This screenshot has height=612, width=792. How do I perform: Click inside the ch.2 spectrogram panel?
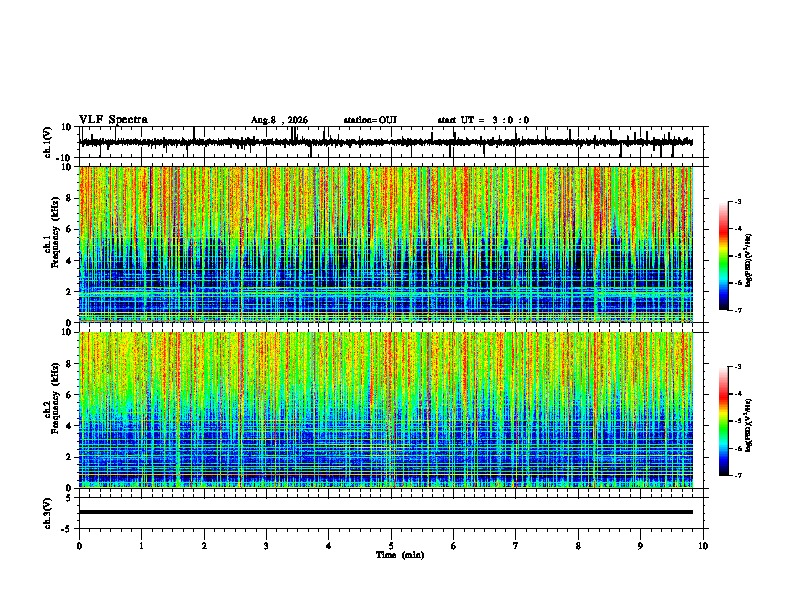pos(386,410)
